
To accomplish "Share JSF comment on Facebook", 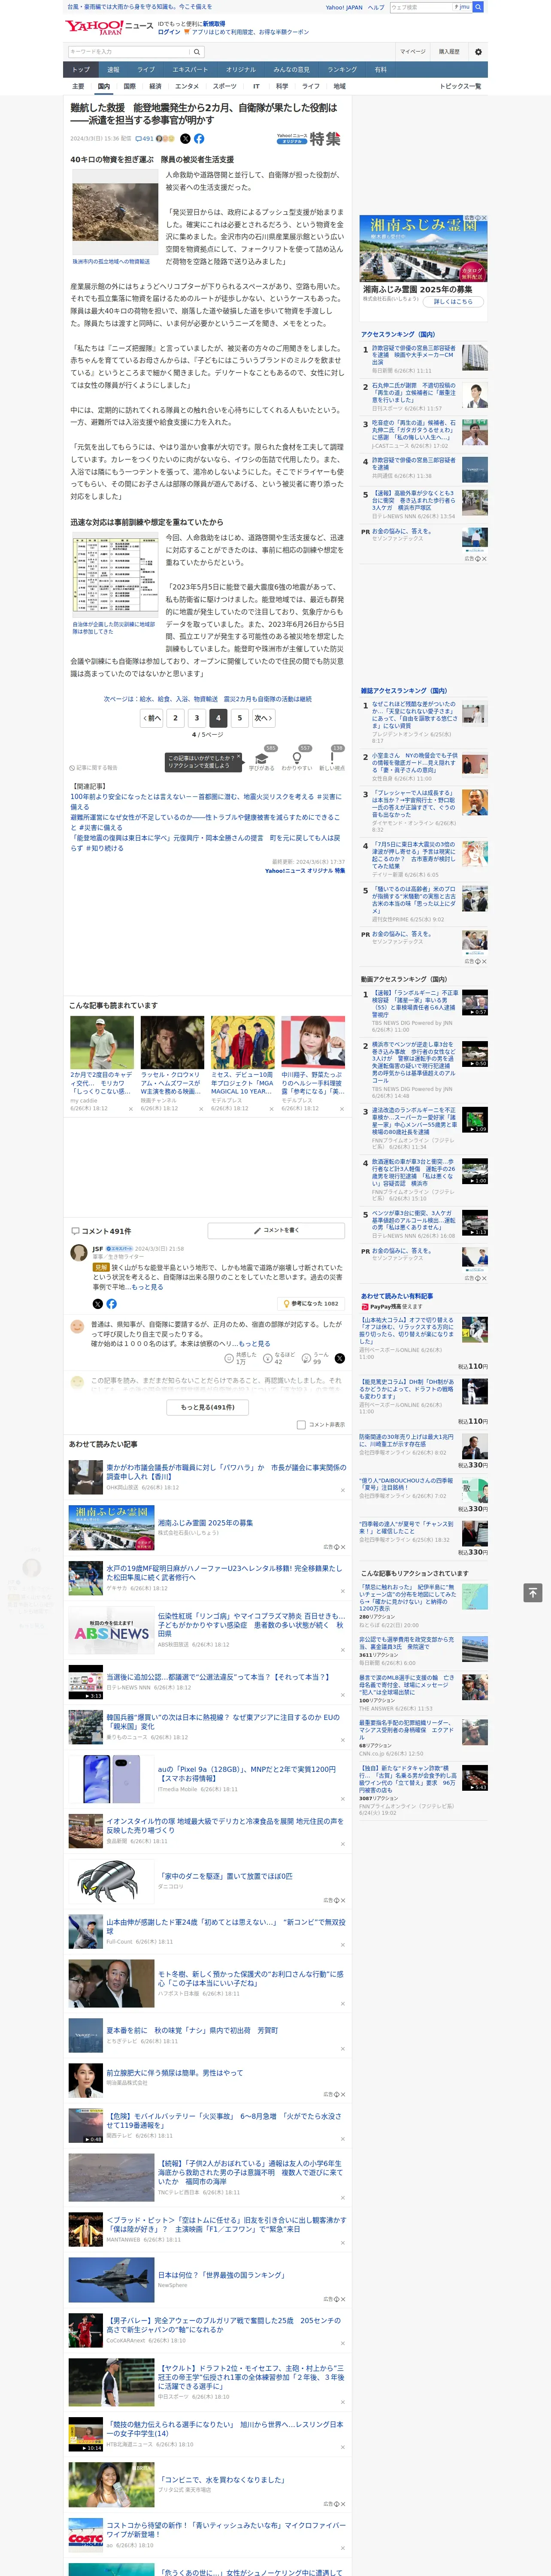I will pyautogui.click(x=111, y=1303).
